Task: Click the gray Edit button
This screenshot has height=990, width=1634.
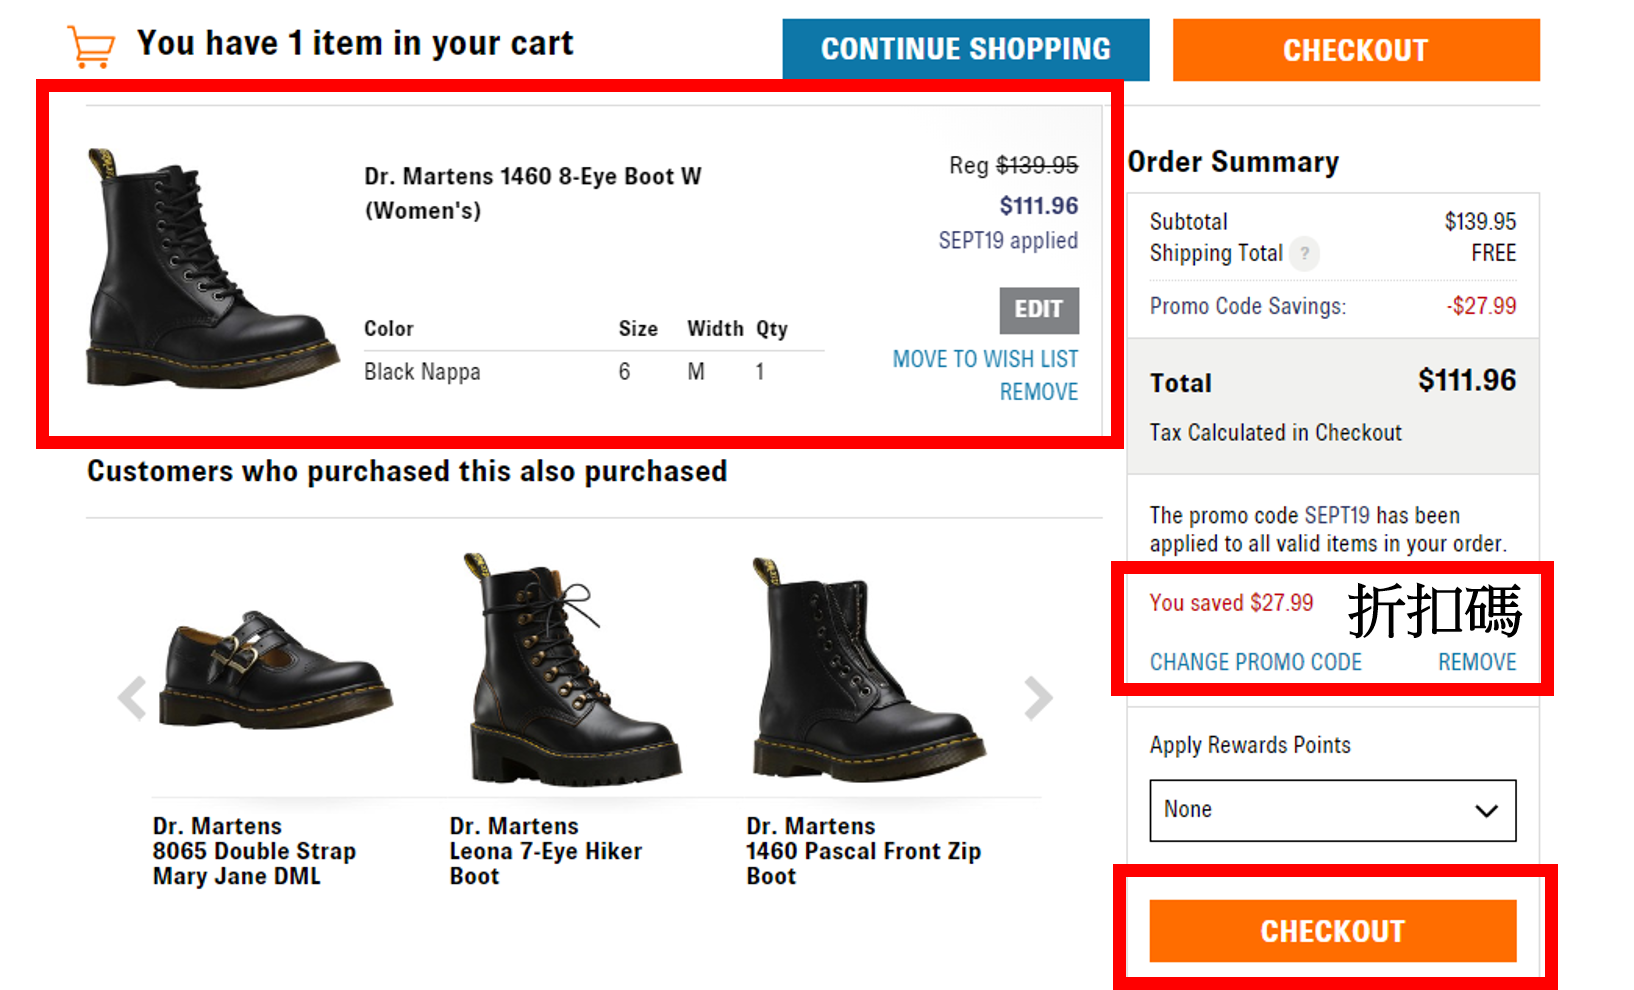Action: pyautogui.click(x=1038, y=310)
